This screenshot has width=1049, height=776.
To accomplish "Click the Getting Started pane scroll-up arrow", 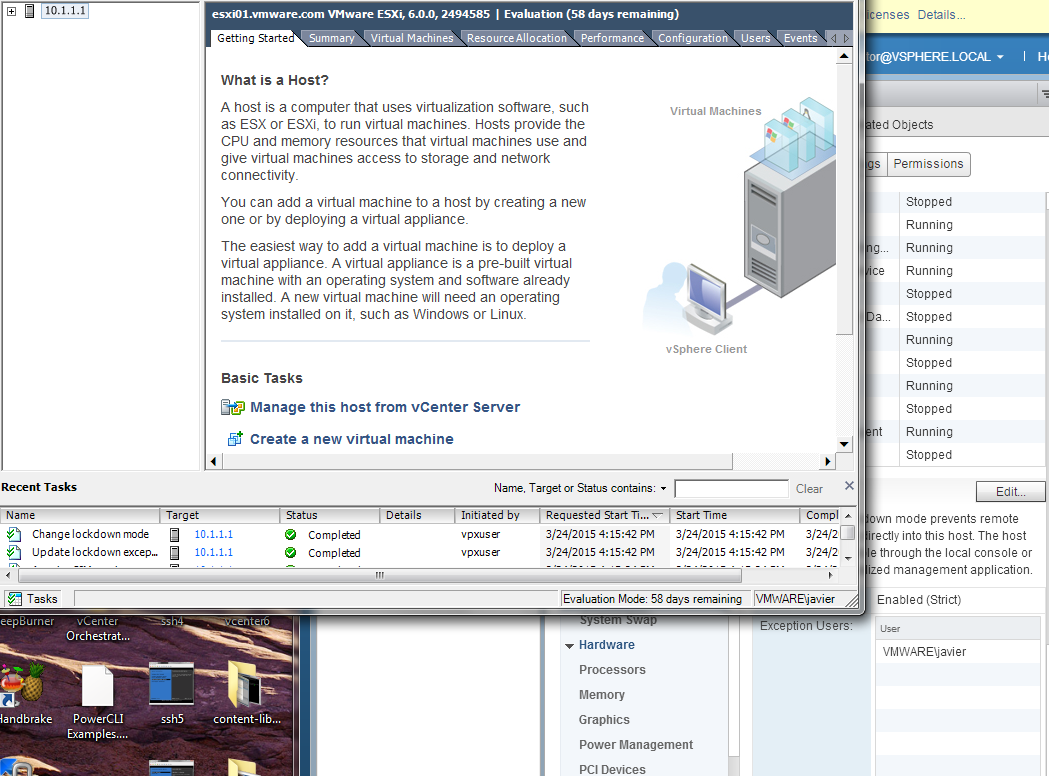I will pyautogui.click(x=844, y=56).
